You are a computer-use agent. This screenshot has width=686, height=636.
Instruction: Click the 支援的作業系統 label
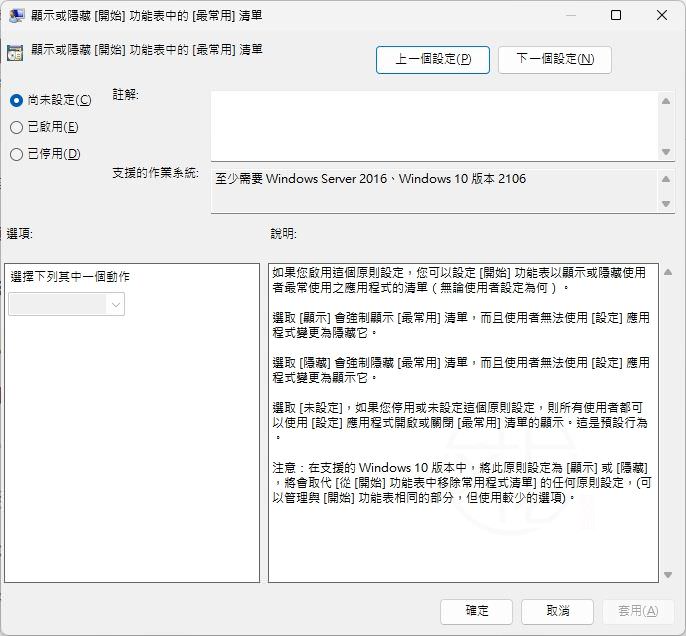pyautogui.click(x=155, y=173)
